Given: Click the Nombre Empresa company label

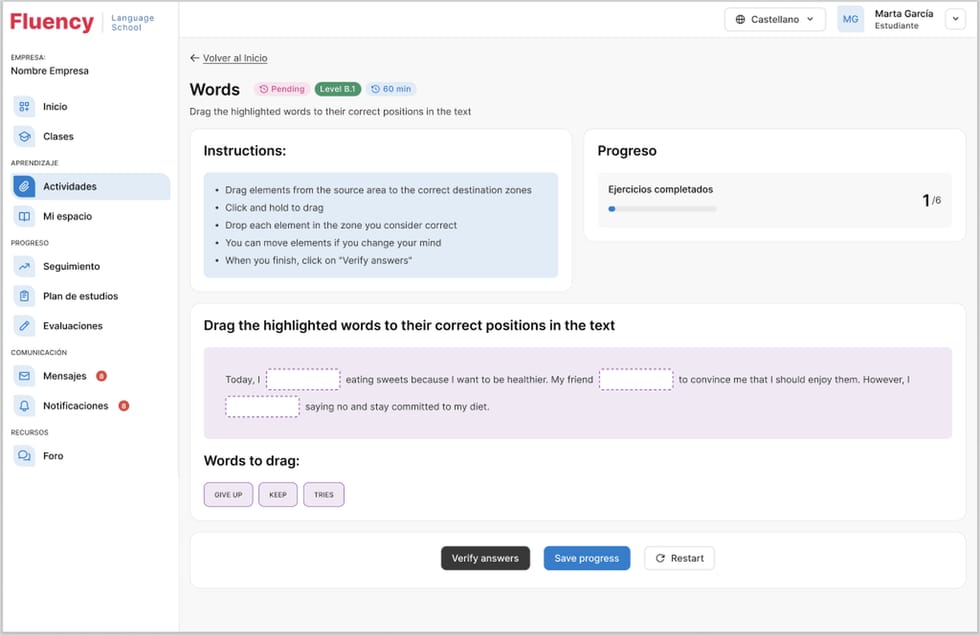Looking at the screenshot, I should tap(49, 71).
